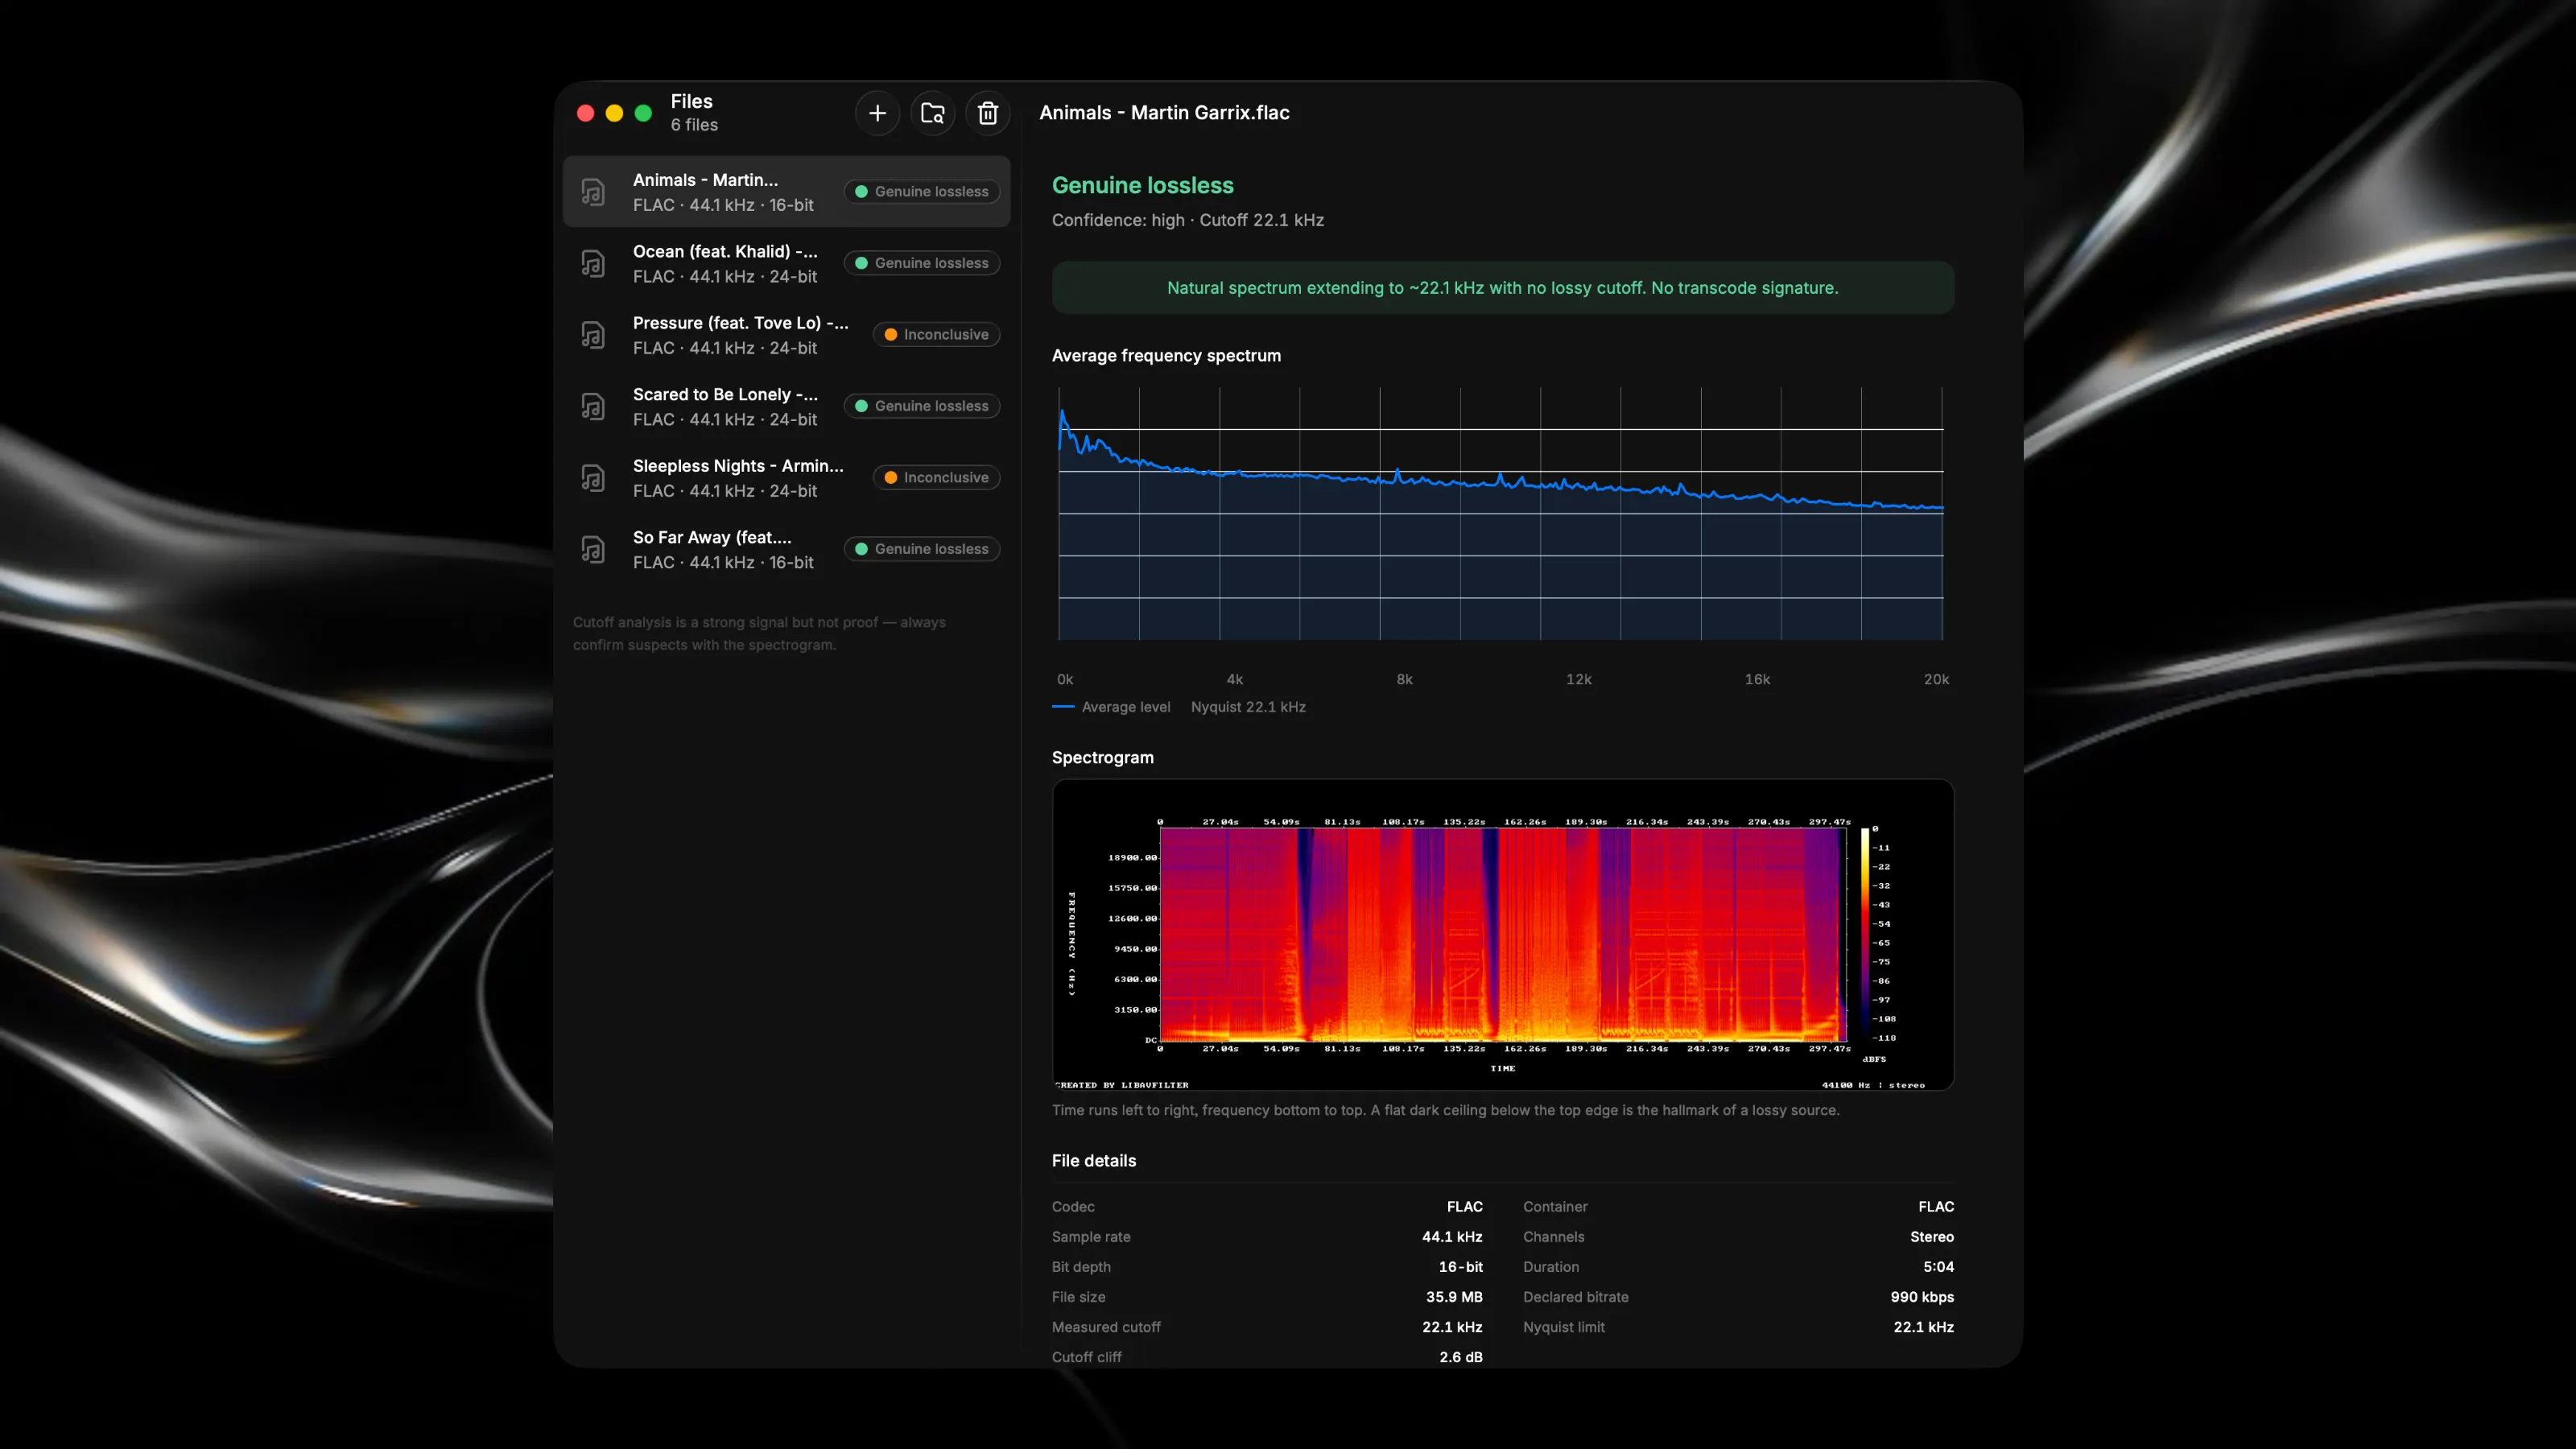The width and height of the screenshot is (2576, 1449).
Task: Click the 6 files count text
Action: tap(694, 125)
